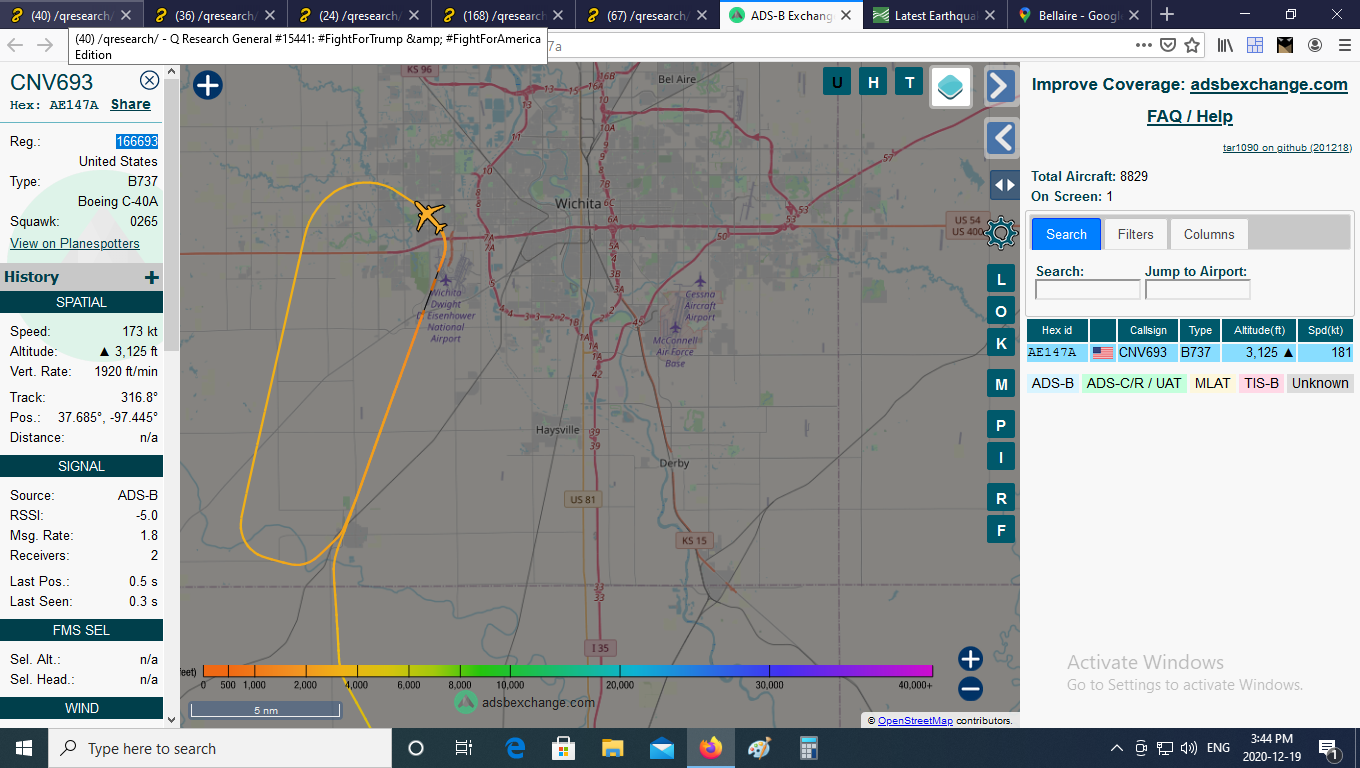Click the left arrow sidebar button

1001,137
